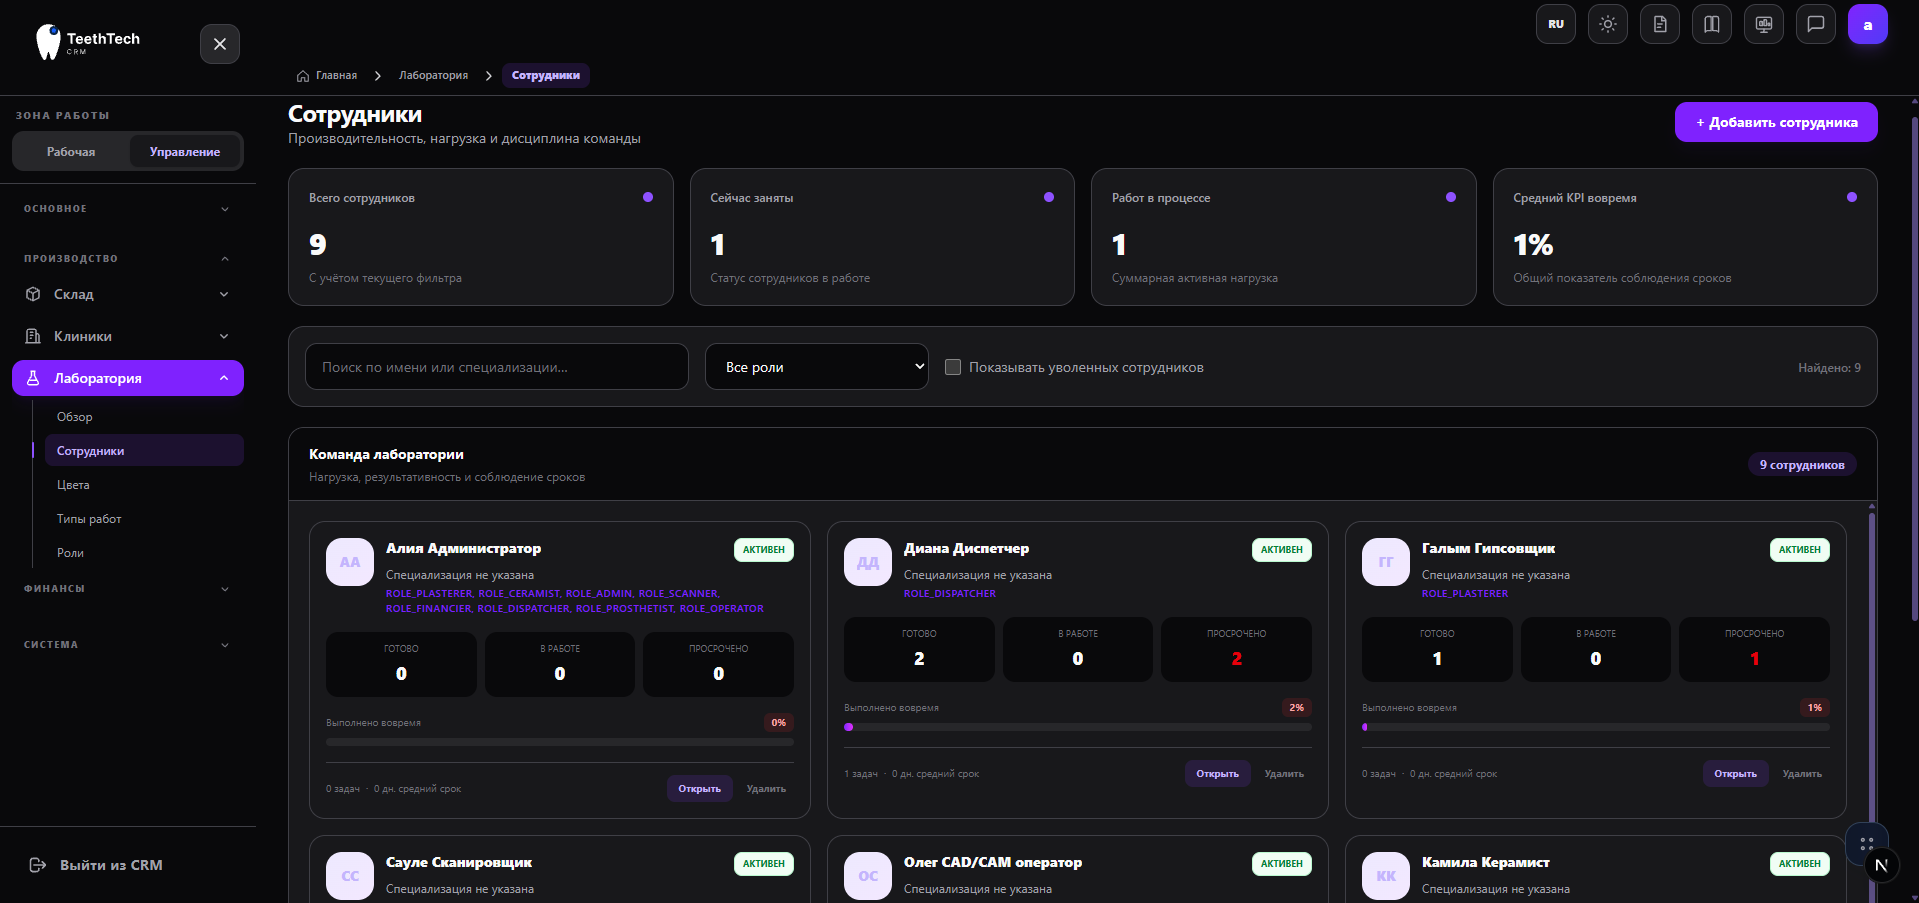Open Диана Диспетчер's card with Открыть
The height and width of the screenshot is (903, 1919).
[1218, 774]
